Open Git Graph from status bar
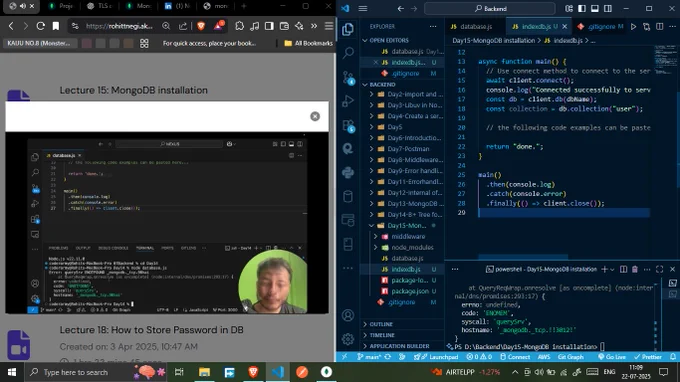The width and height of the screenshot is (680, 382). click(x=570, y=357)
